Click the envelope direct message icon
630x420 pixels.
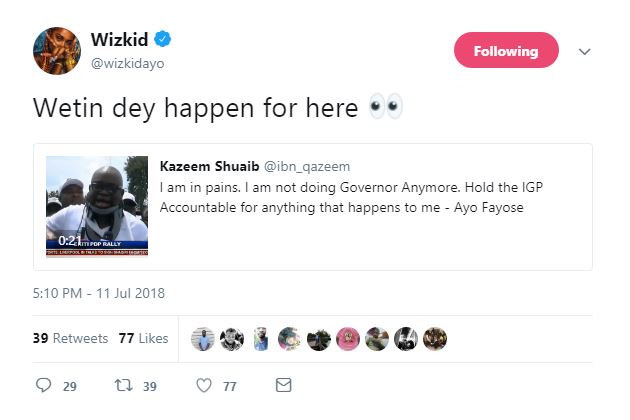click(283, 385)
